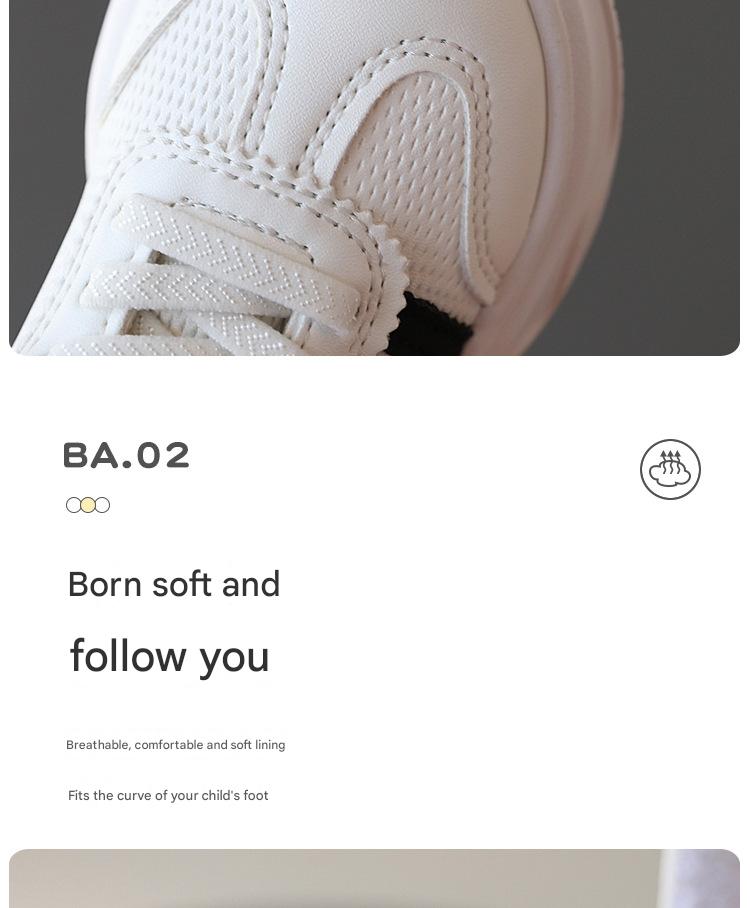Click "Breathable, comfortable and soft lining" text
This screenshot has height=908, width=750.
point(175,745)
